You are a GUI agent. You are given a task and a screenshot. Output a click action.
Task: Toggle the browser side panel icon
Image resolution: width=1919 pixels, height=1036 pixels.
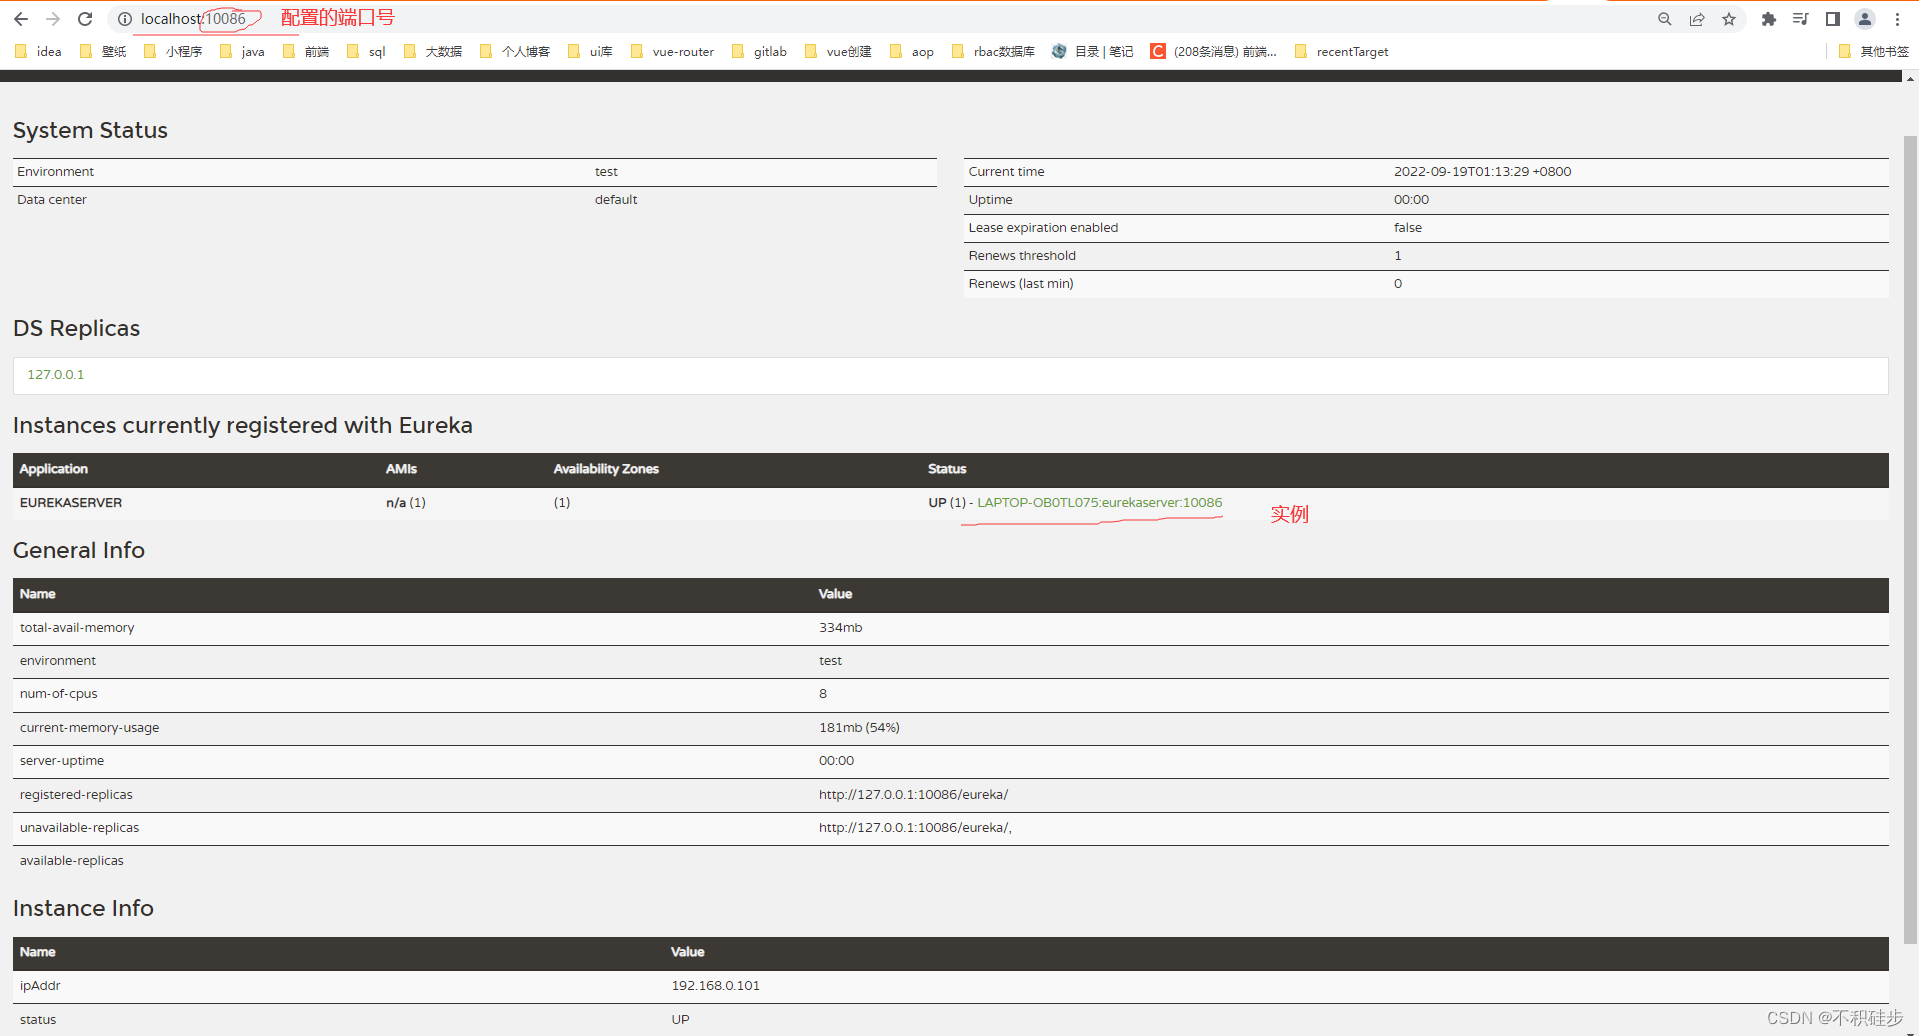pos(1833,19)
